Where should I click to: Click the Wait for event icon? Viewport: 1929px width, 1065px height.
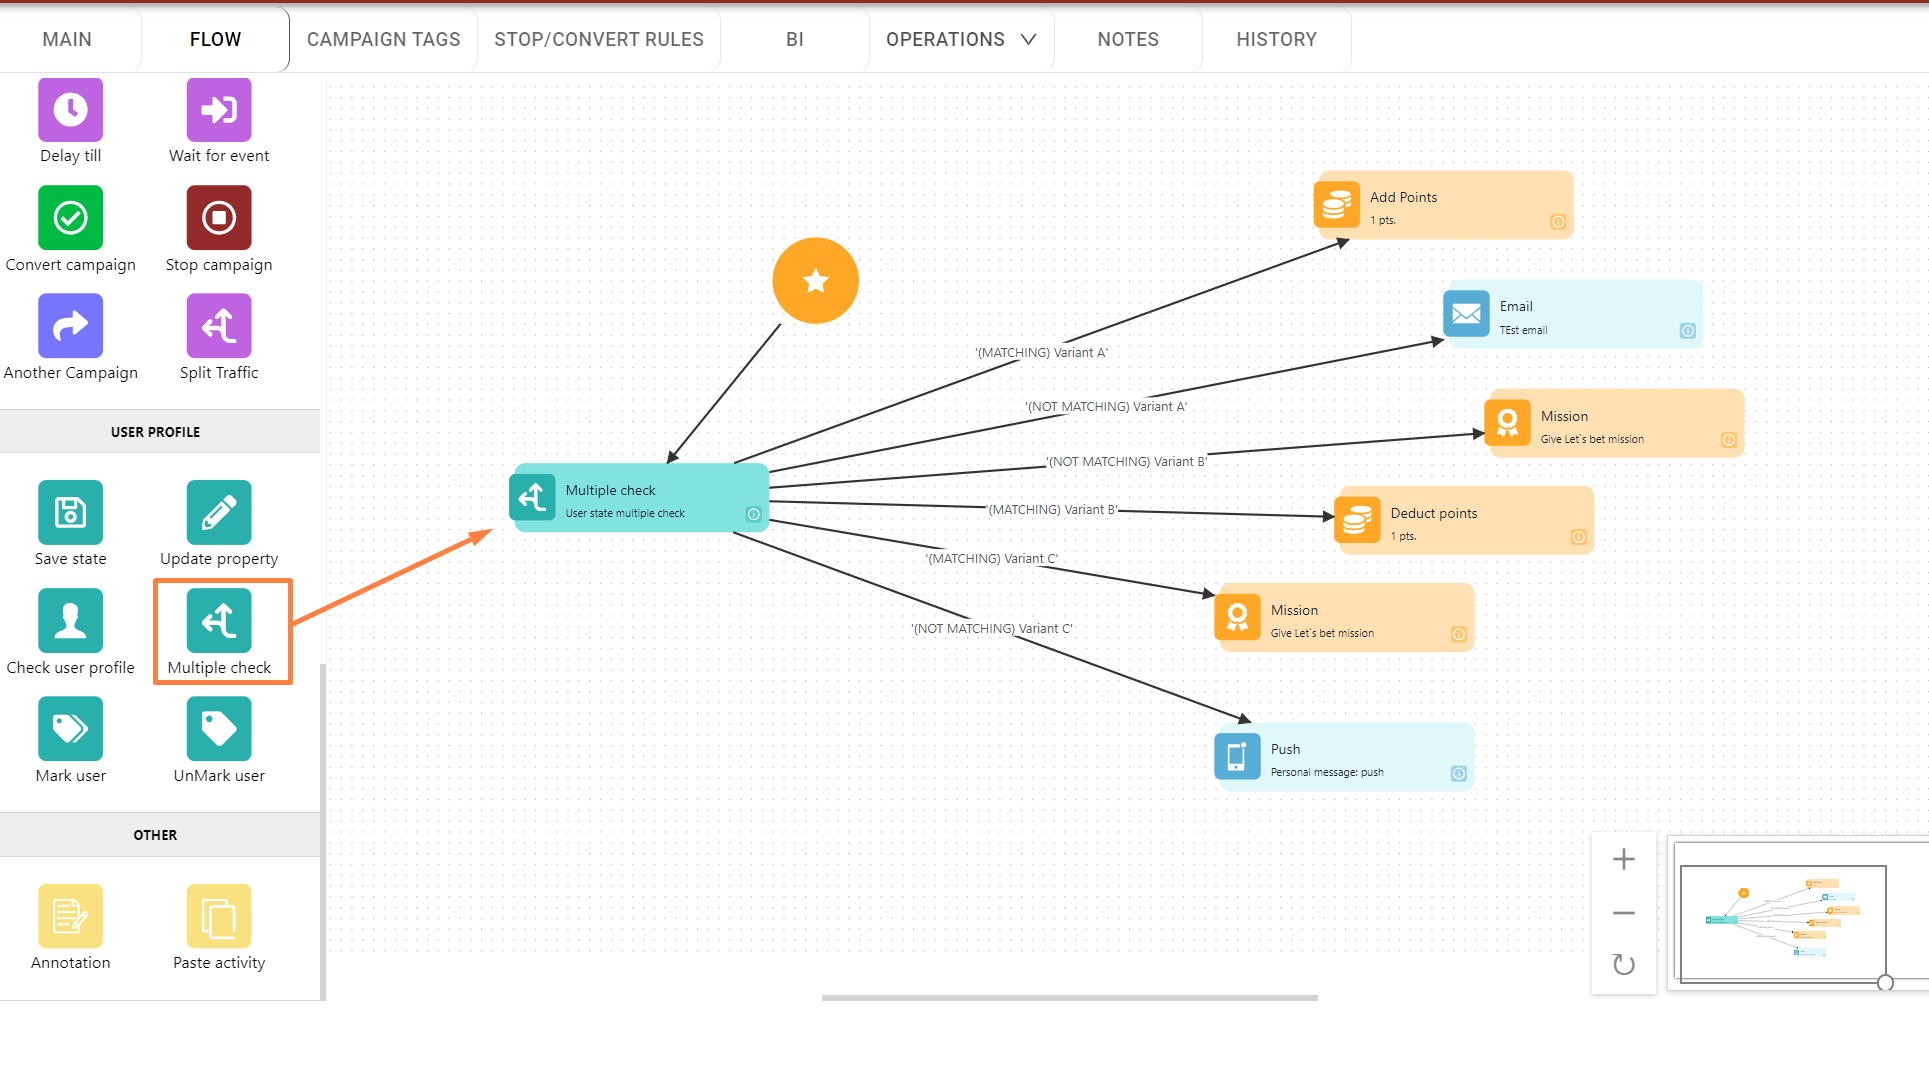coord(218,110)
